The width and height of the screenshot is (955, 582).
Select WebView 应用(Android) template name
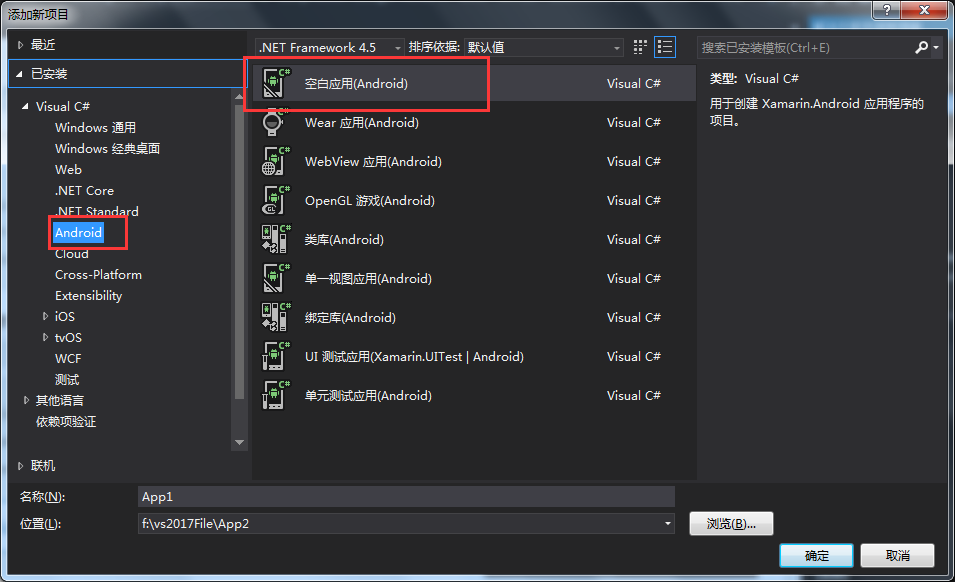pos(373,161)
